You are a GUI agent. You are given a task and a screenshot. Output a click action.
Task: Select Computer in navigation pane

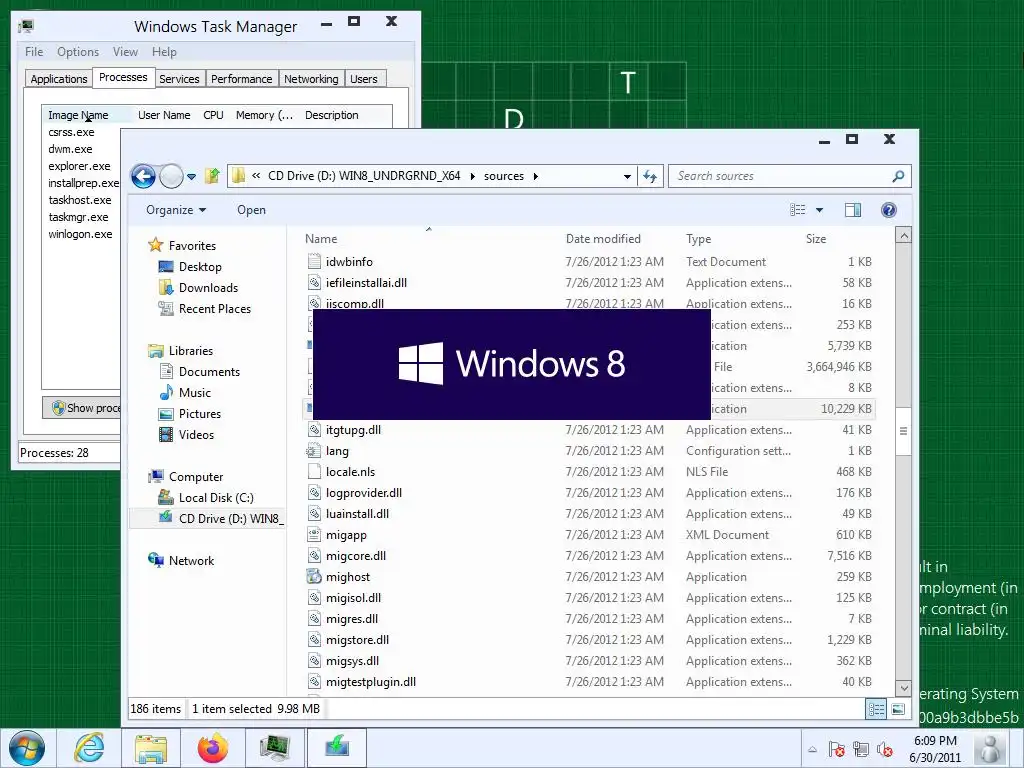pos(196,477)
